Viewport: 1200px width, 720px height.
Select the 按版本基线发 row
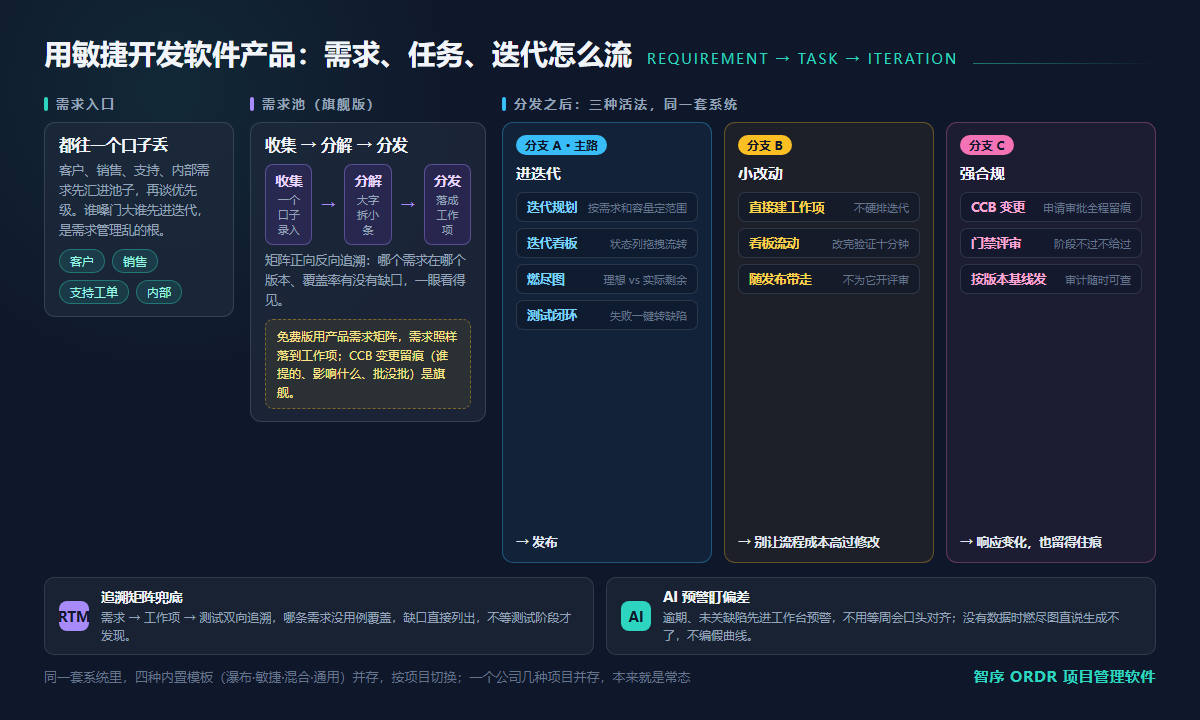(1051, 279)
